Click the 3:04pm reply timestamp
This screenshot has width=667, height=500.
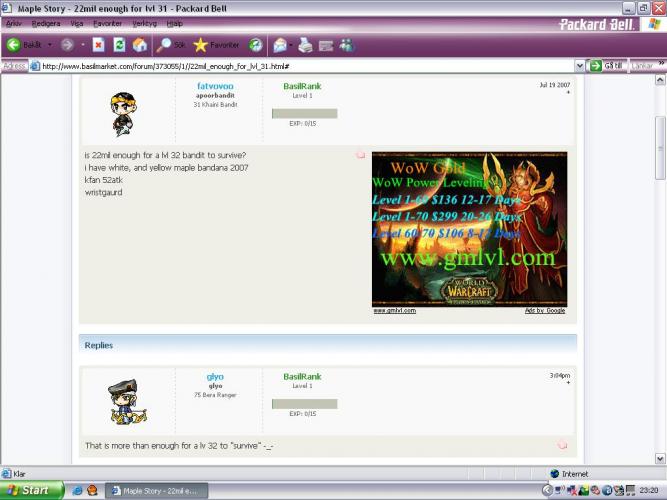(559, 375)
